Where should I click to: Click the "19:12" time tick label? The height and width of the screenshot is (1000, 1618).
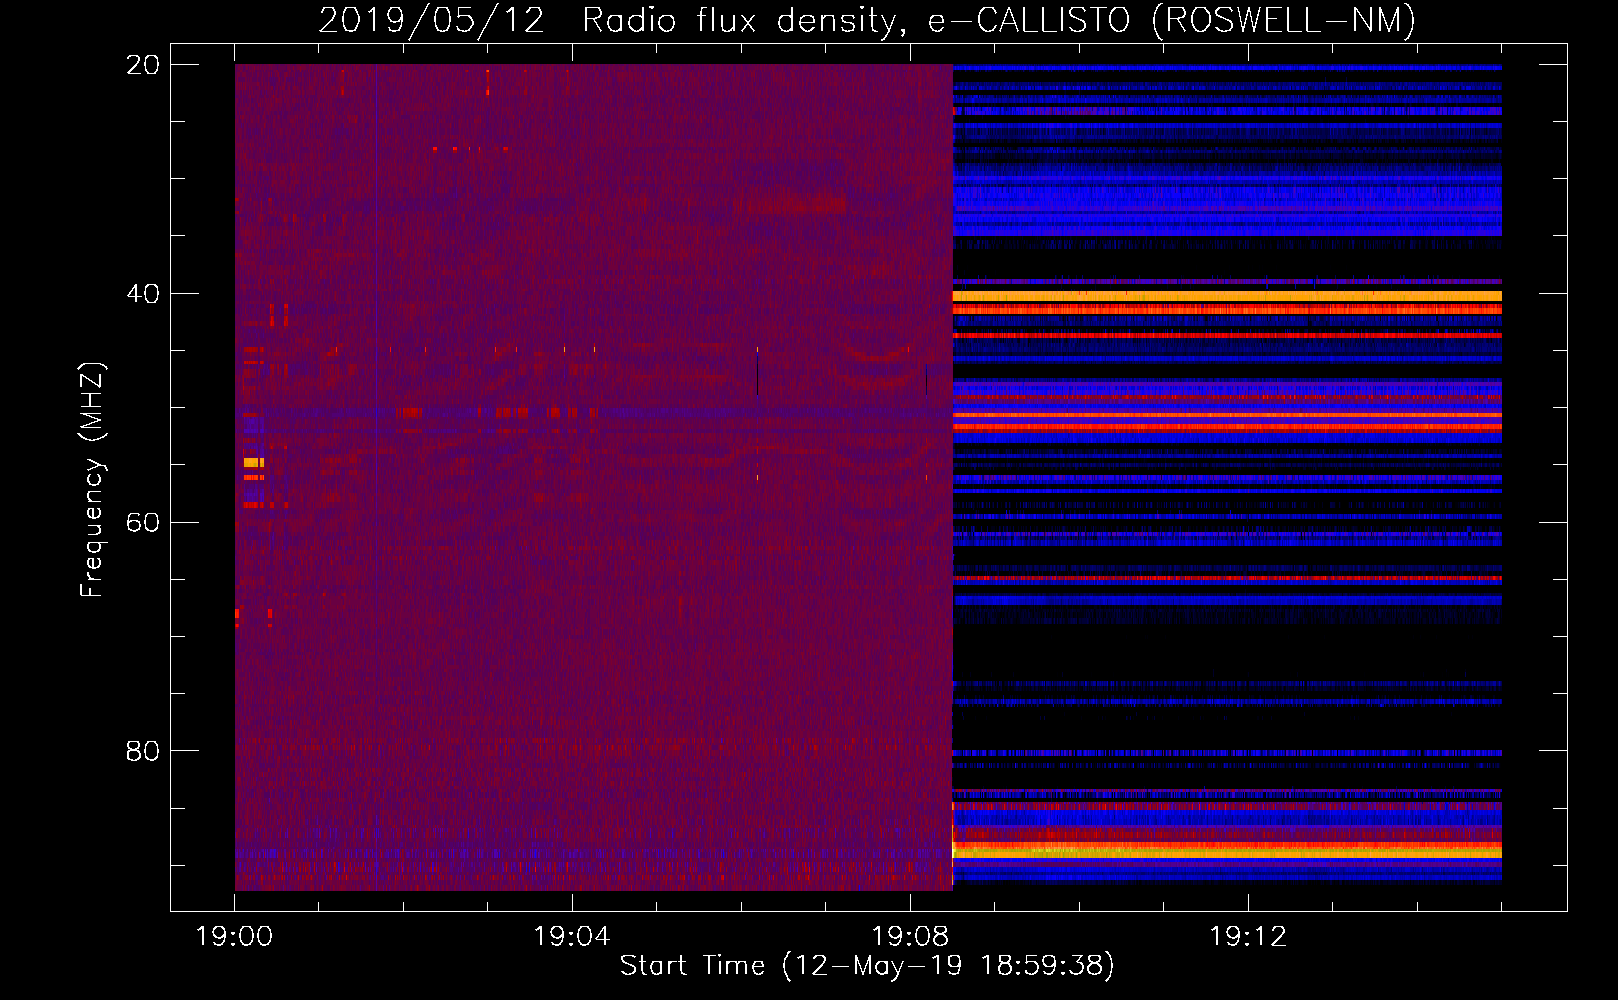click(1248, 937)
